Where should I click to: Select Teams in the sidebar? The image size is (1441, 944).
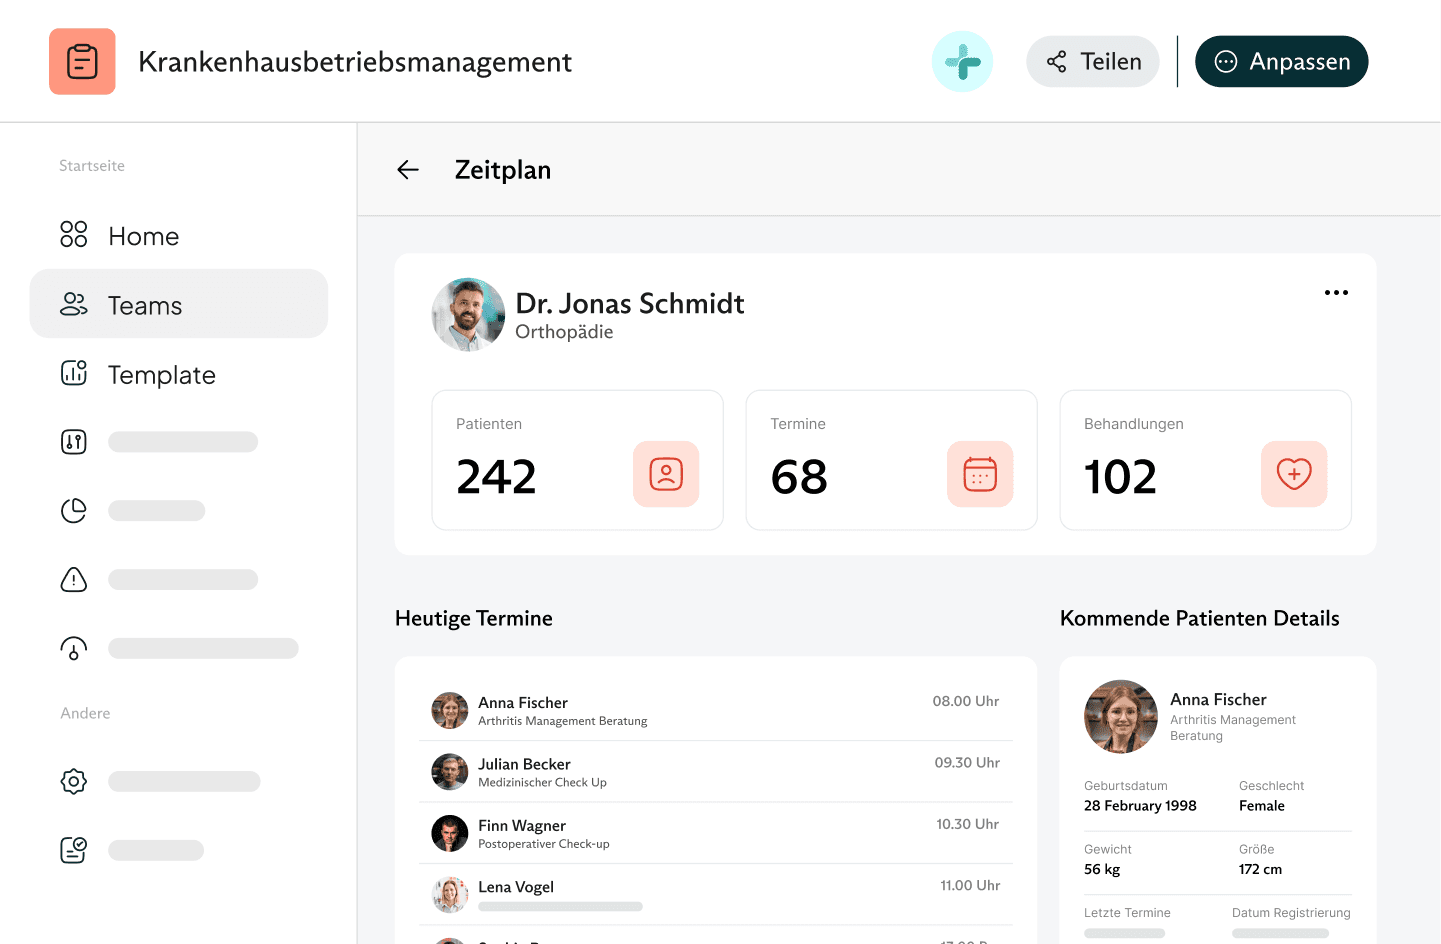(x=145, y=305)
